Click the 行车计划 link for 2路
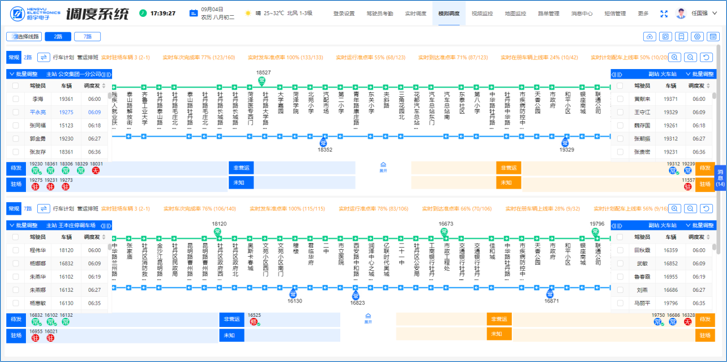 tap(62, 58)
